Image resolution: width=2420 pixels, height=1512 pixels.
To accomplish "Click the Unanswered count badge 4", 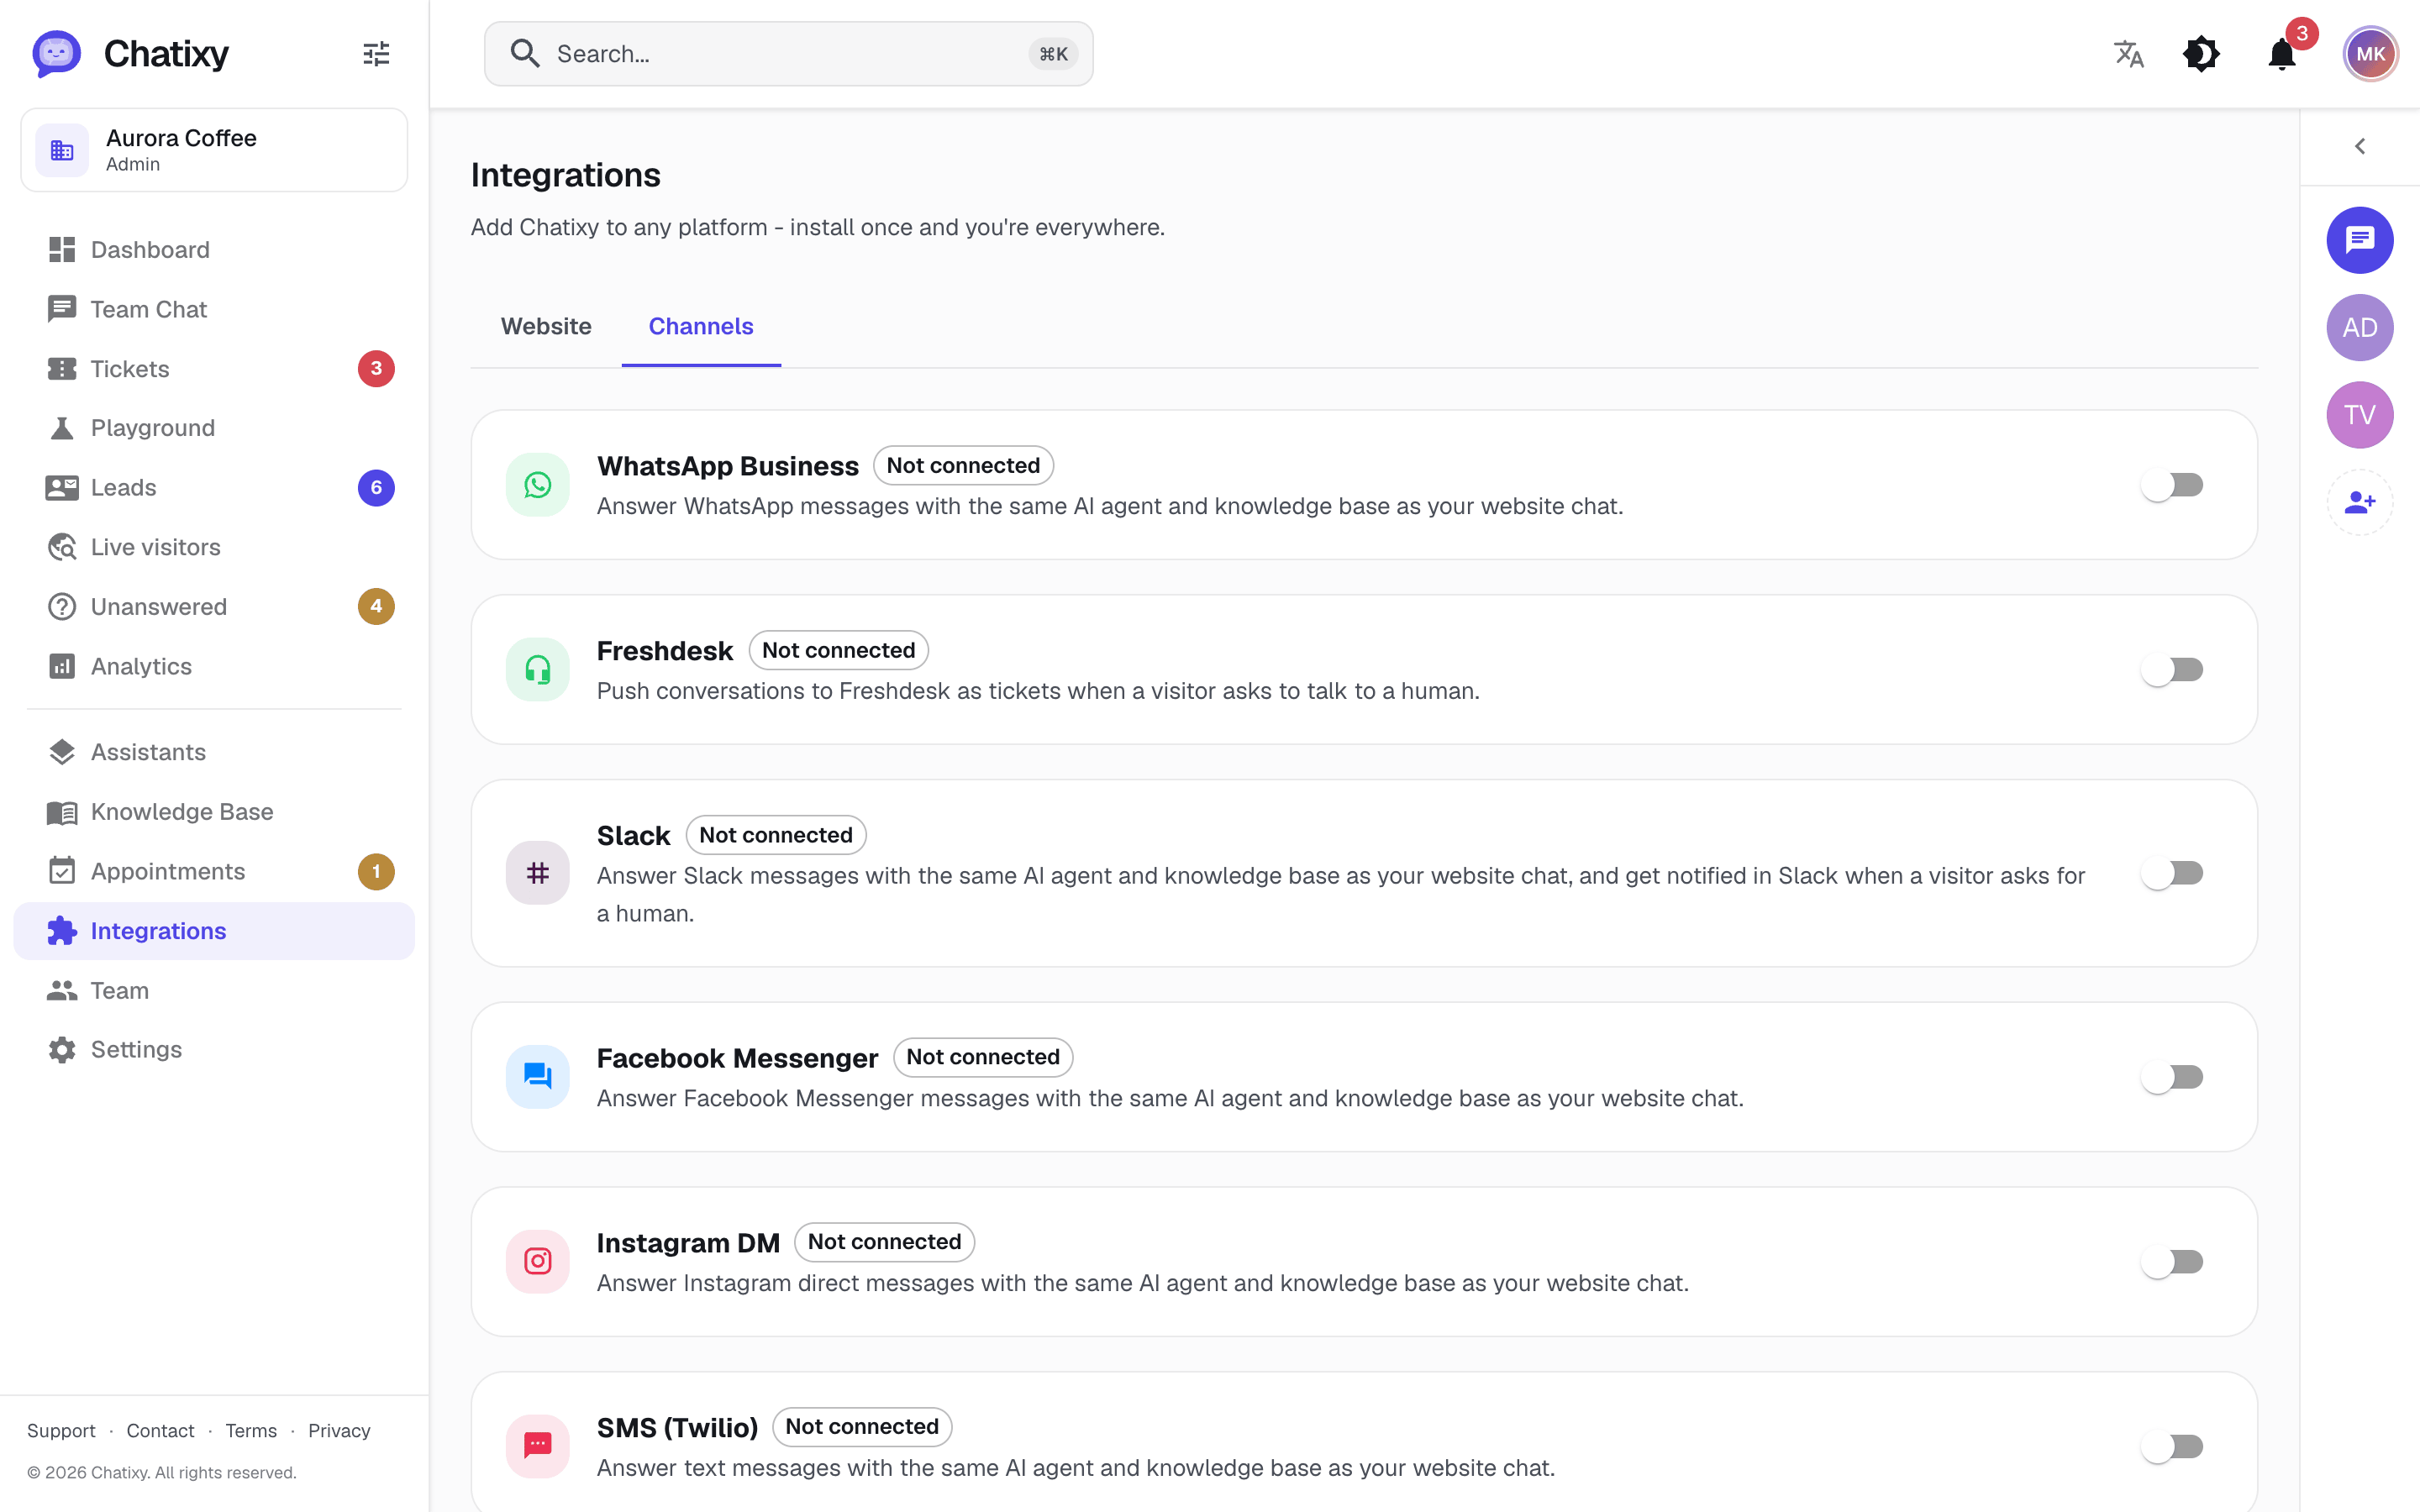I will coord(376,607).
